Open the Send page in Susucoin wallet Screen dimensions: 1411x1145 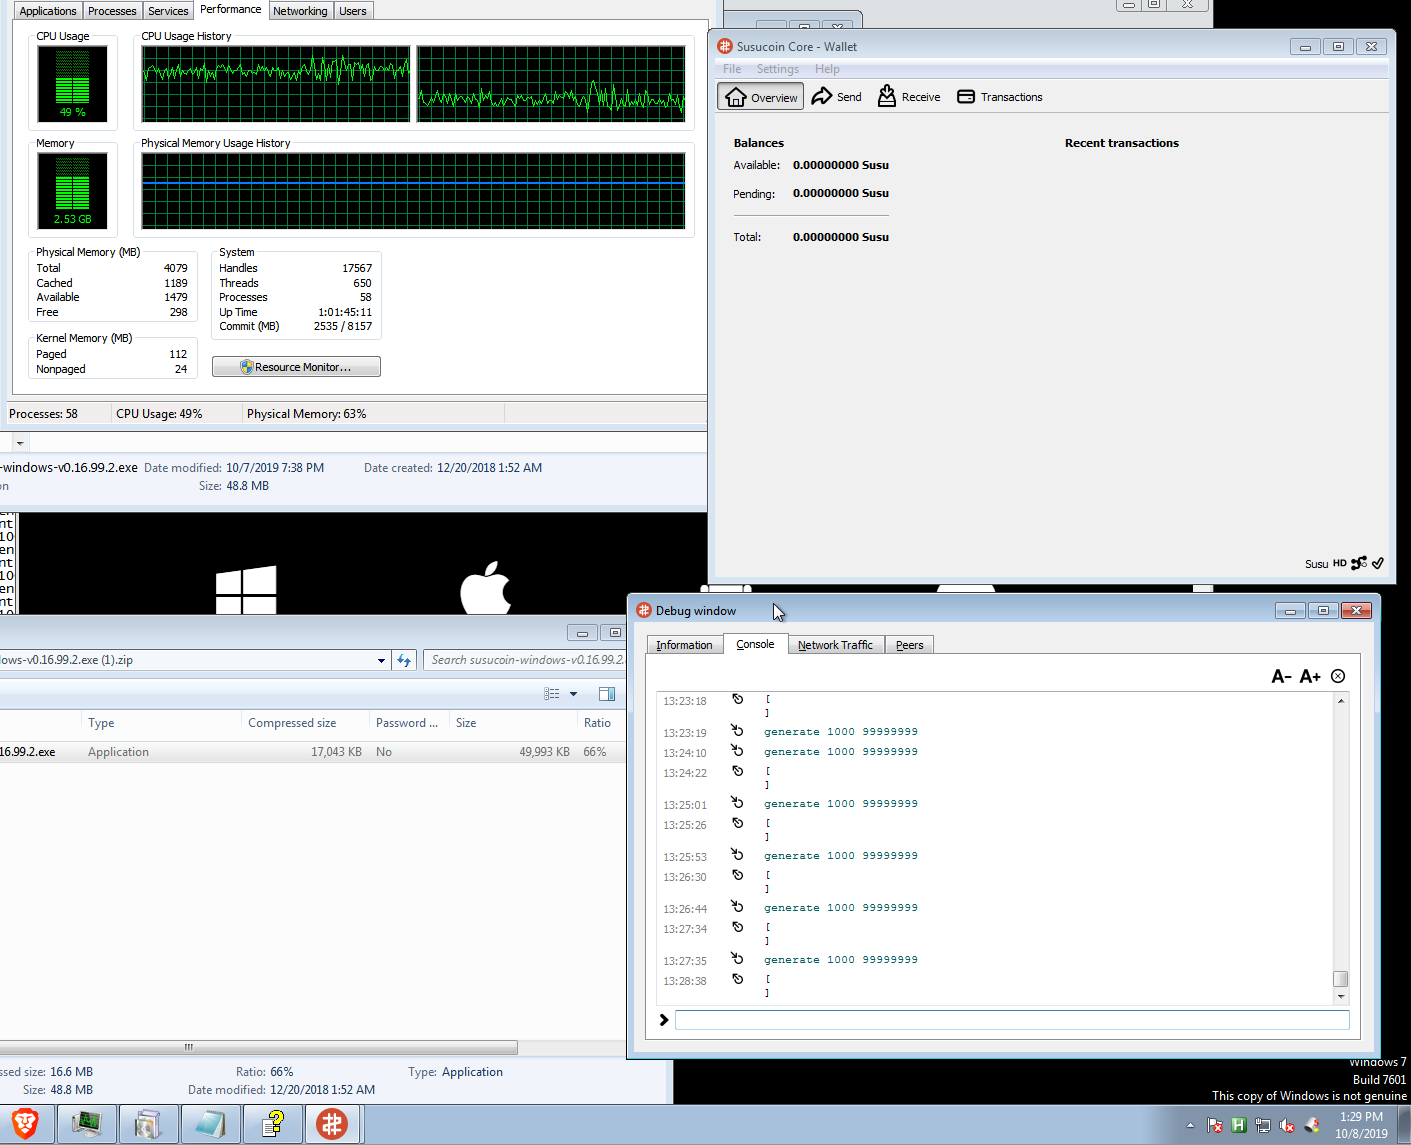pyautogui.click(x=837, y=97)
